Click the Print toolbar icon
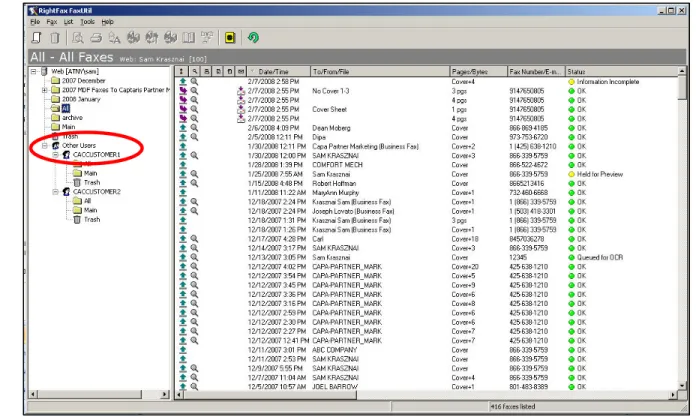The width and height of the screenshot is (696, 417). click(x=96, y=38)
